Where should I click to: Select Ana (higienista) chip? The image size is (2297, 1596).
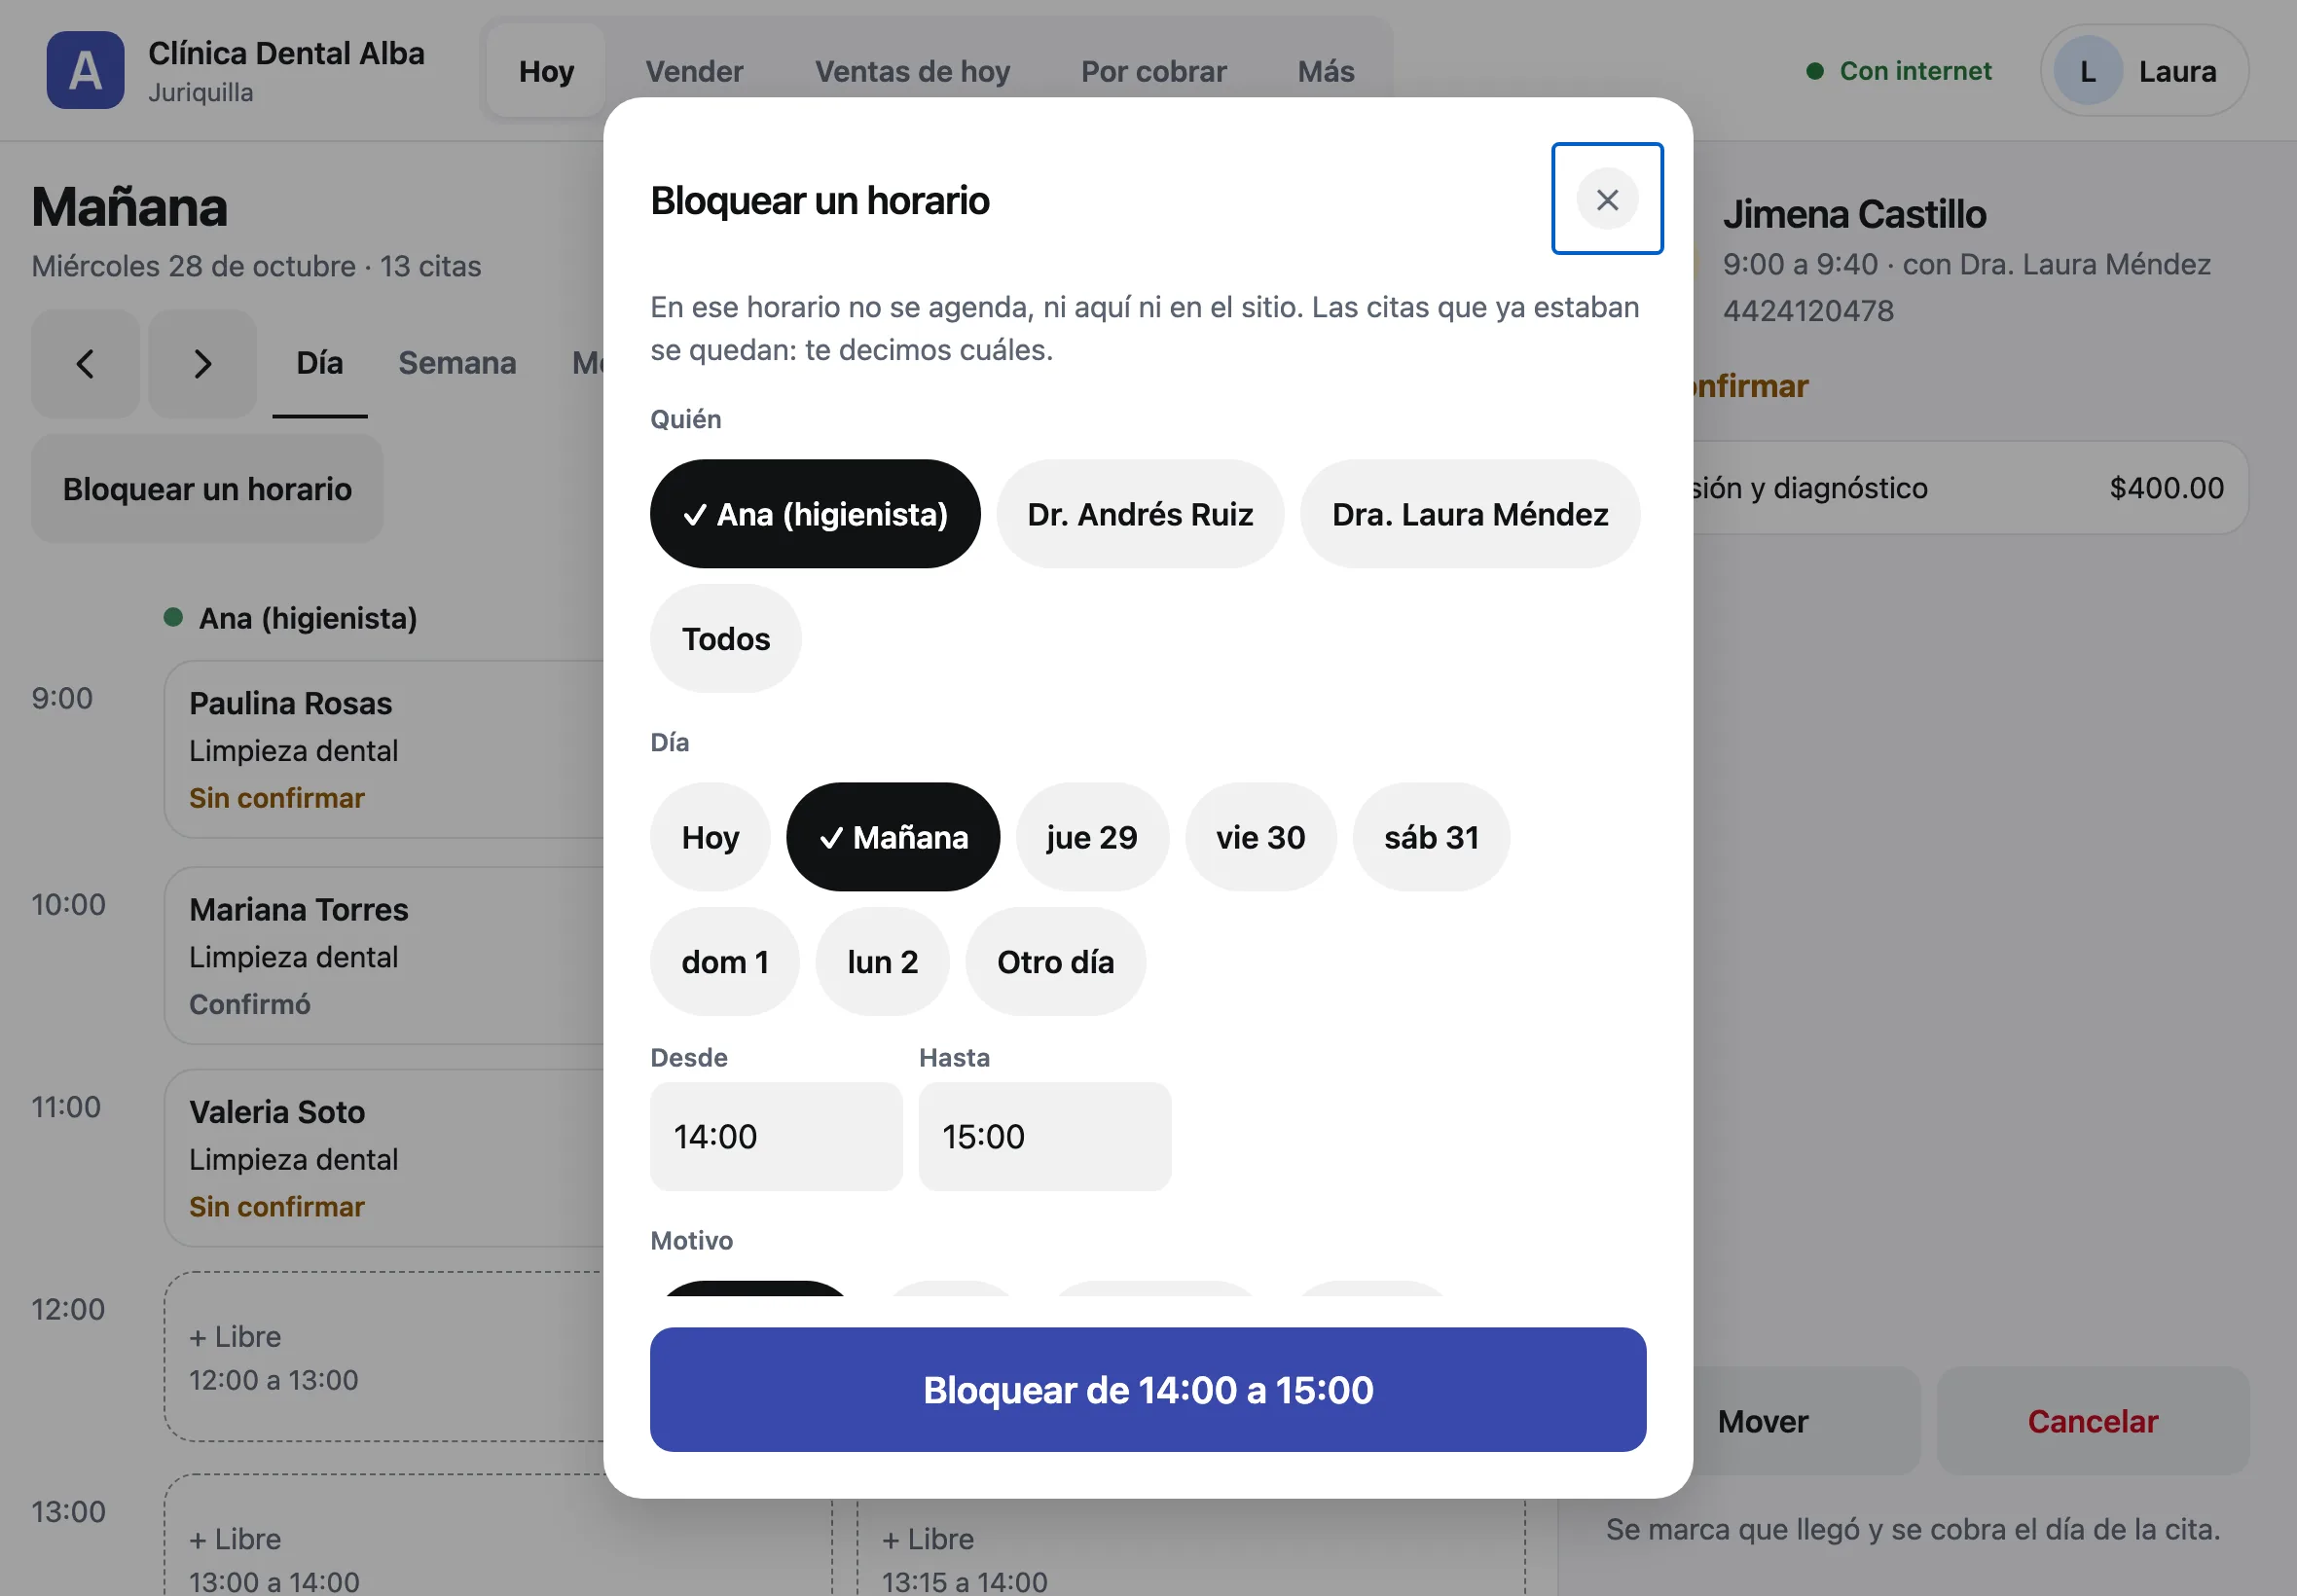(814, 514)
